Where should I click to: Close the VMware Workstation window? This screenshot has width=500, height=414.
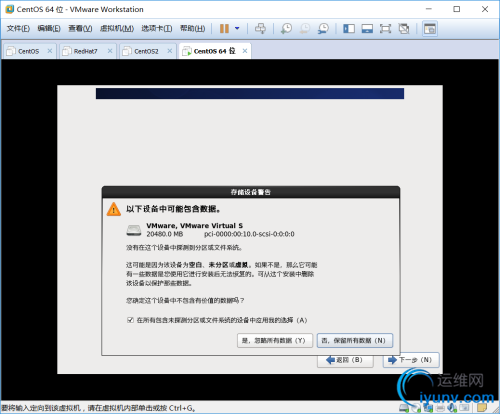(x=485, y=9)
